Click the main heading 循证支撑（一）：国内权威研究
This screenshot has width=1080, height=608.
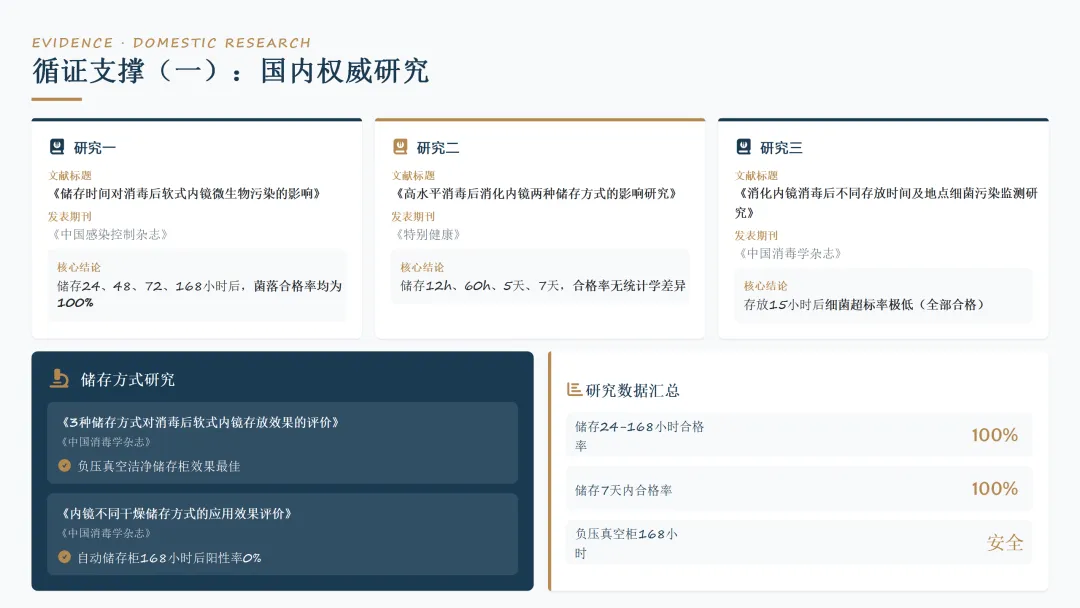coord(231,71)
